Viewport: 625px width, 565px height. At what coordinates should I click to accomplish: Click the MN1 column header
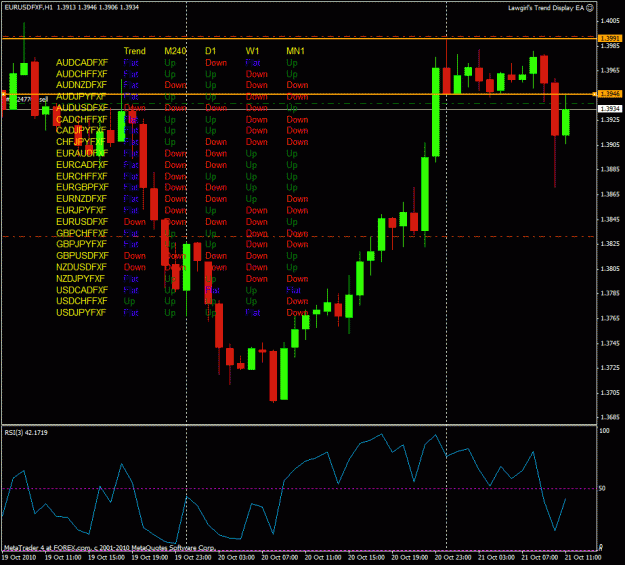(x=295, y=51)
